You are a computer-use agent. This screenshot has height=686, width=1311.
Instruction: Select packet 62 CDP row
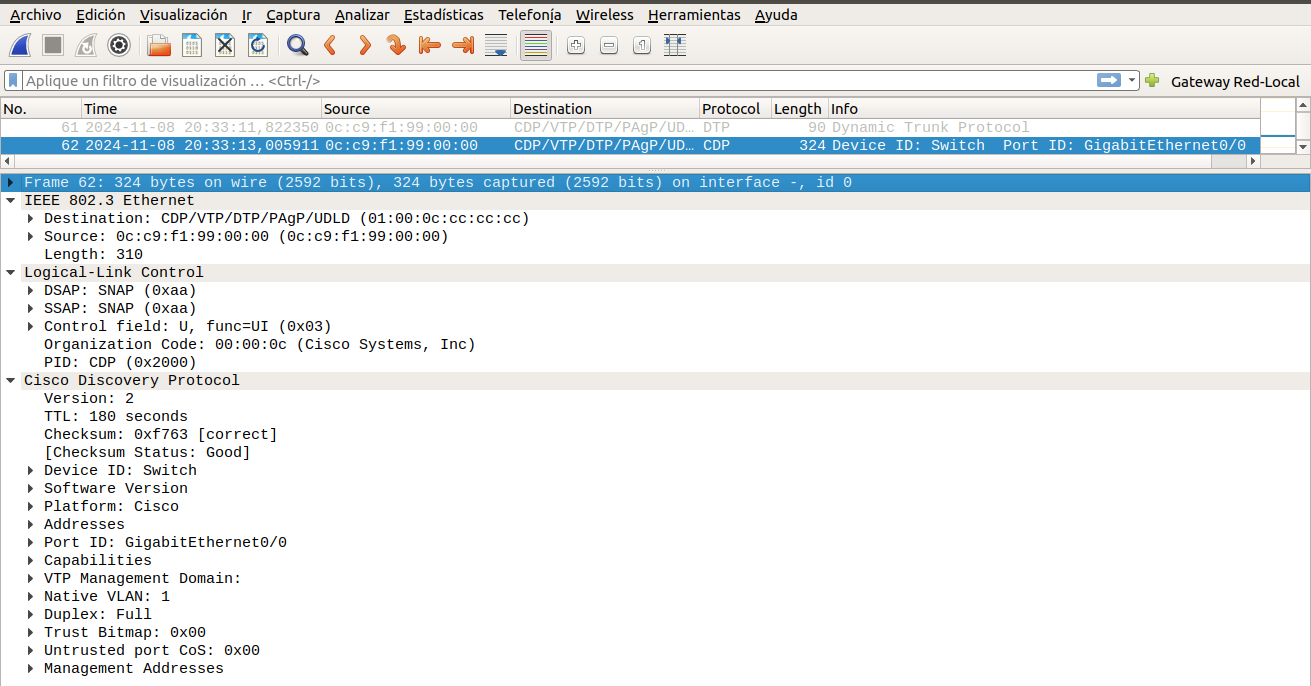coord(630,146)
